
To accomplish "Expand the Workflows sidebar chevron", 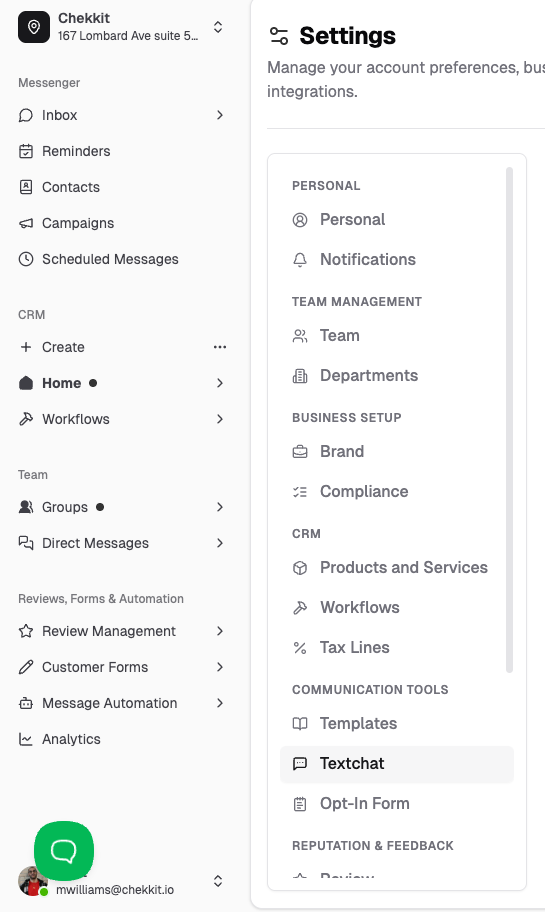I will [220, 419].
